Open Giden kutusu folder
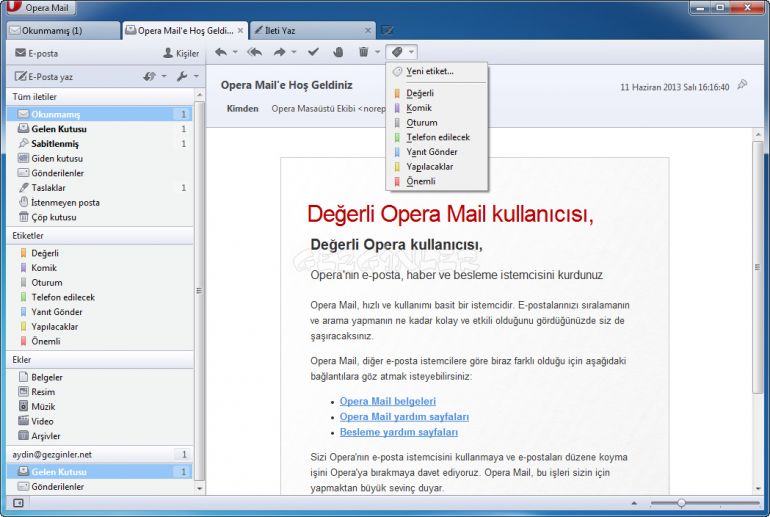Image resolution: width=770 pixels, height=517 pixels. (100, 159)
